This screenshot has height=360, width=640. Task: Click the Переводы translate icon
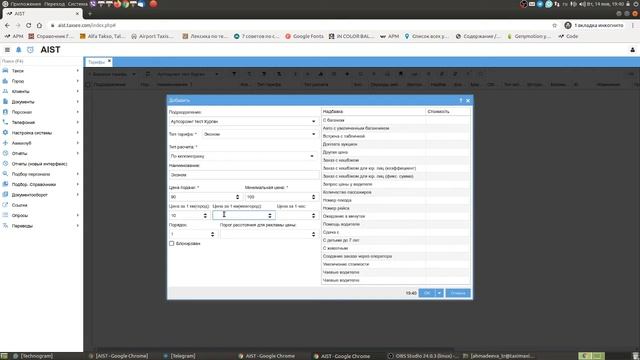(5, 226)
